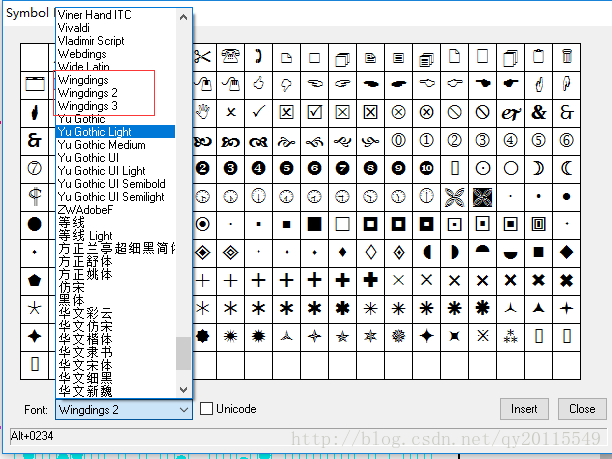The height and width of the screenshot is (459, 612).
Task: Pick the black circled two symbol
Action: [203, 168]
